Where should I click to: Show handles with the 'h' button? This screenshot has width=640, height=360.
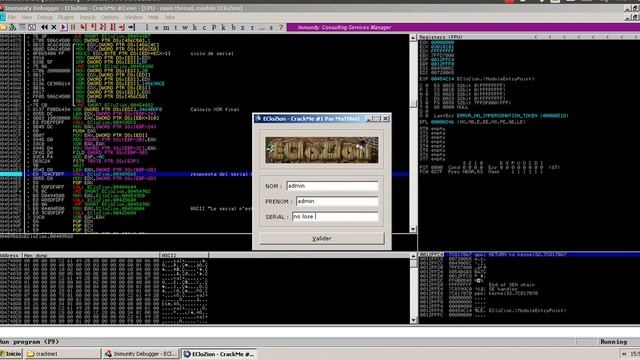(x=195, y=27)
